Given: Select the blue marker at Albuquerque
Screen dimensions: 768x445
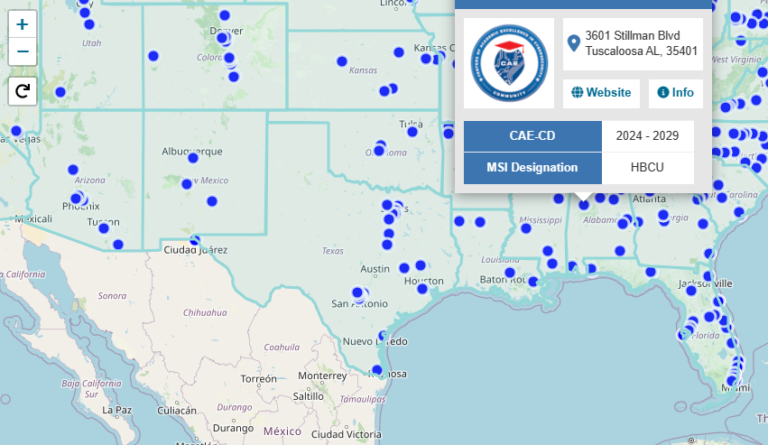Looking at the screenshot, I should click(191, 156).
